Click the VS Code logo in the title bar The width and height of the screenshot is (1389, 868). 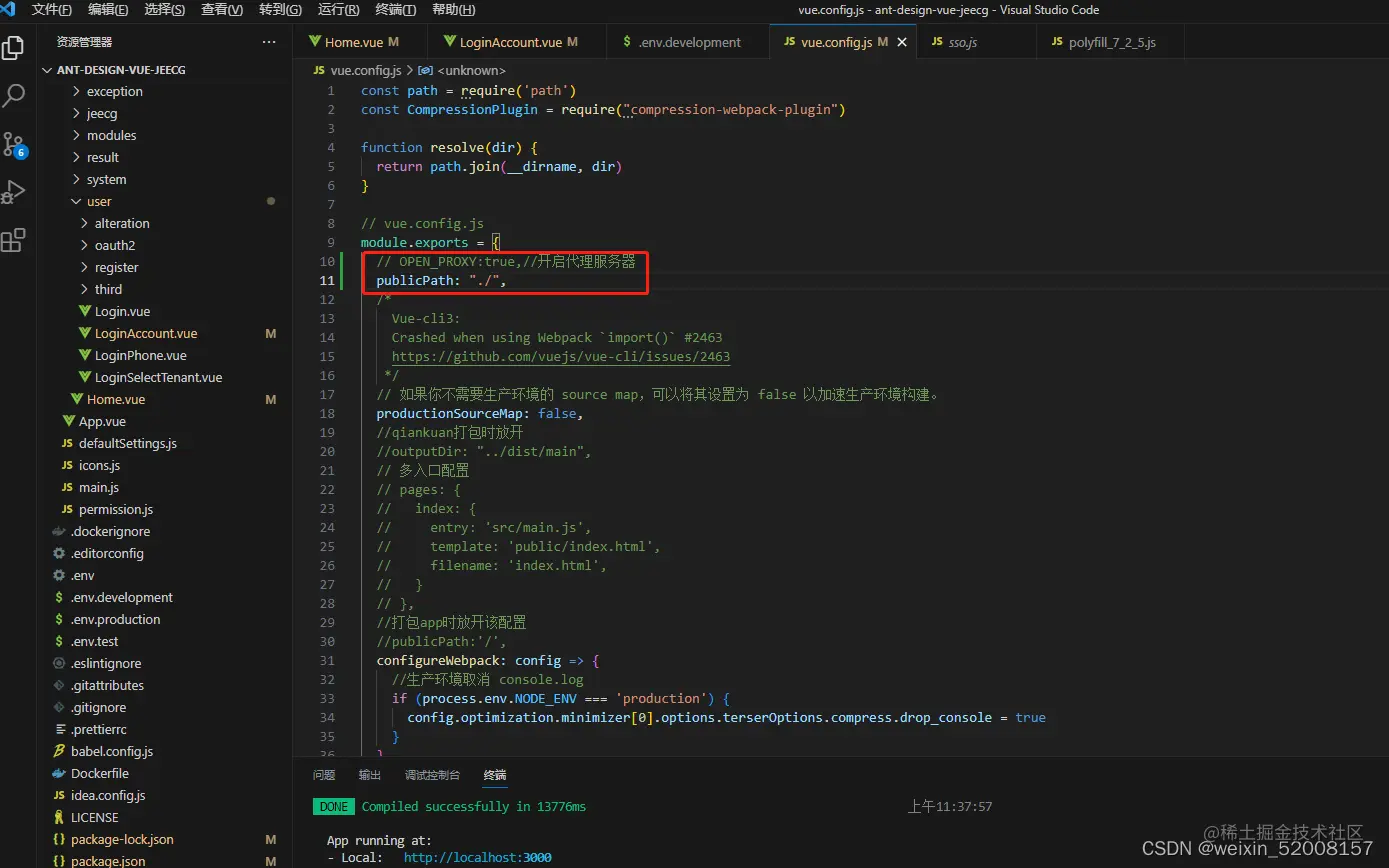pyautogui.click(x=10, y=10)
